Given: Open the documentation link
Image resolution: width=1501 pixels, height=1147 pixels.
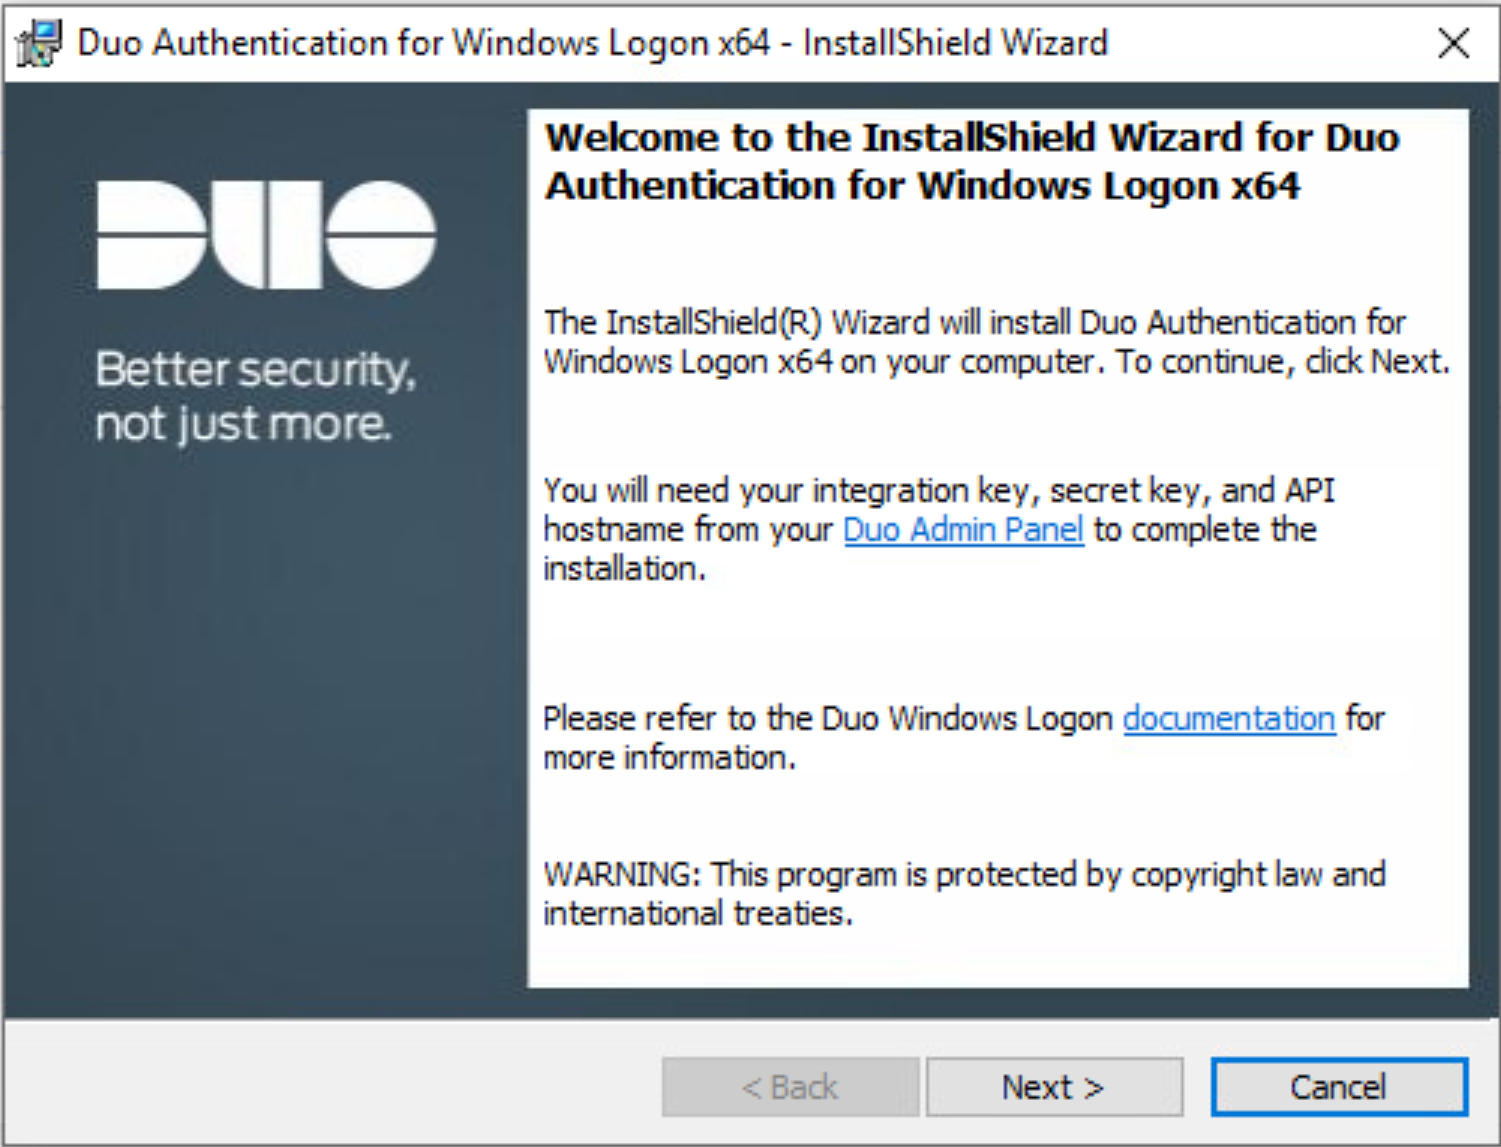Looking at the screenshot, I should (x=1229, y=718).
